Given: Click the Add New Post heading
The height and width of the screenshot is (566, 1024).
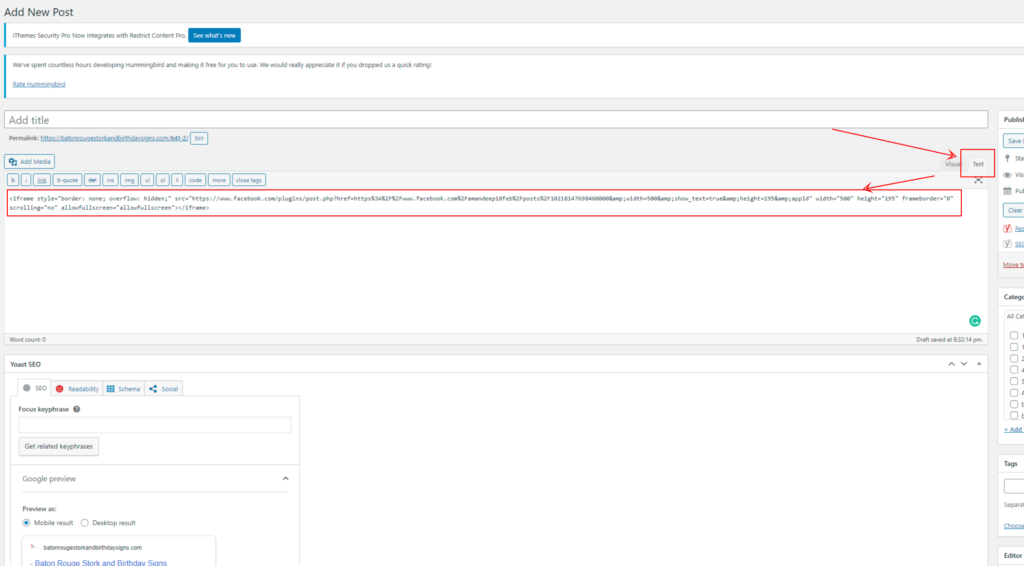Looking at the screenshot, I should click(x=39, y=12).
